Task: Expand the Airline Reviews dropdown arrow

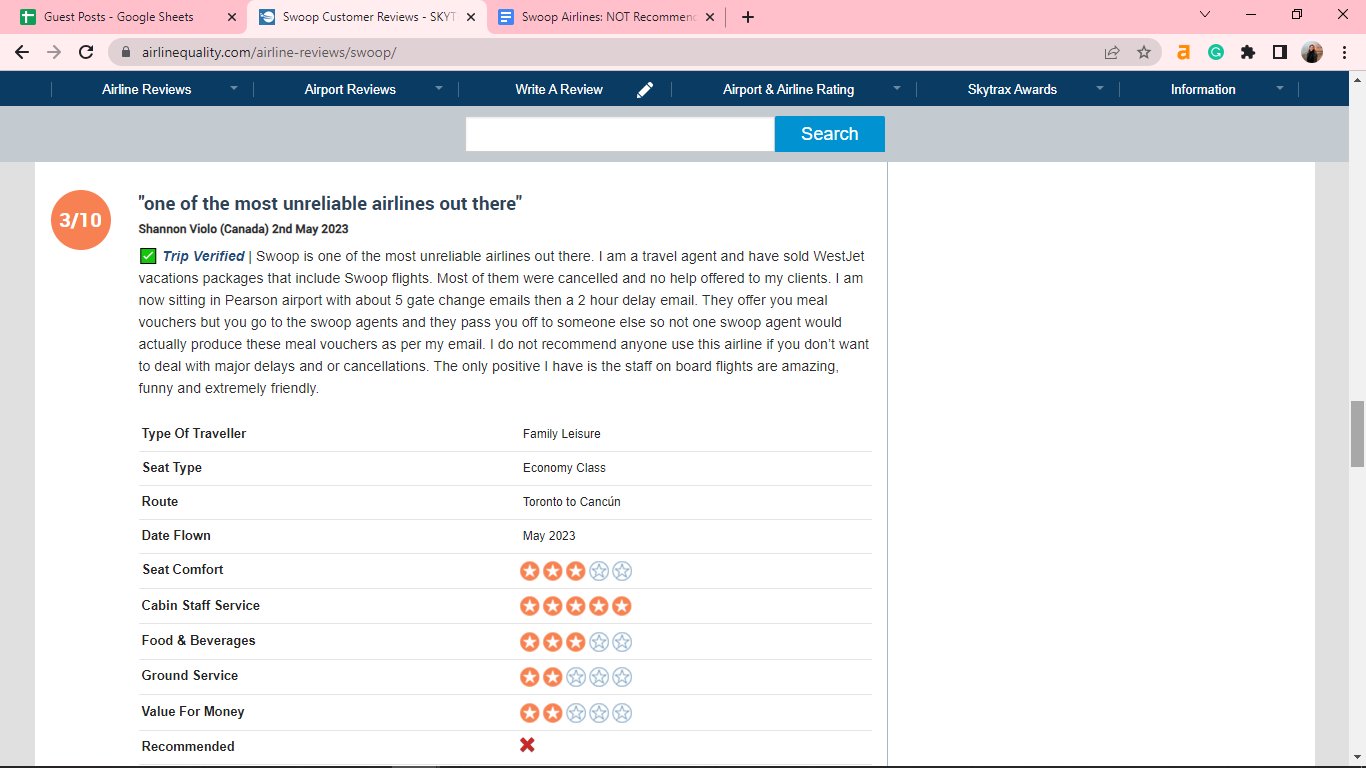Action: (x=234, y=88)
